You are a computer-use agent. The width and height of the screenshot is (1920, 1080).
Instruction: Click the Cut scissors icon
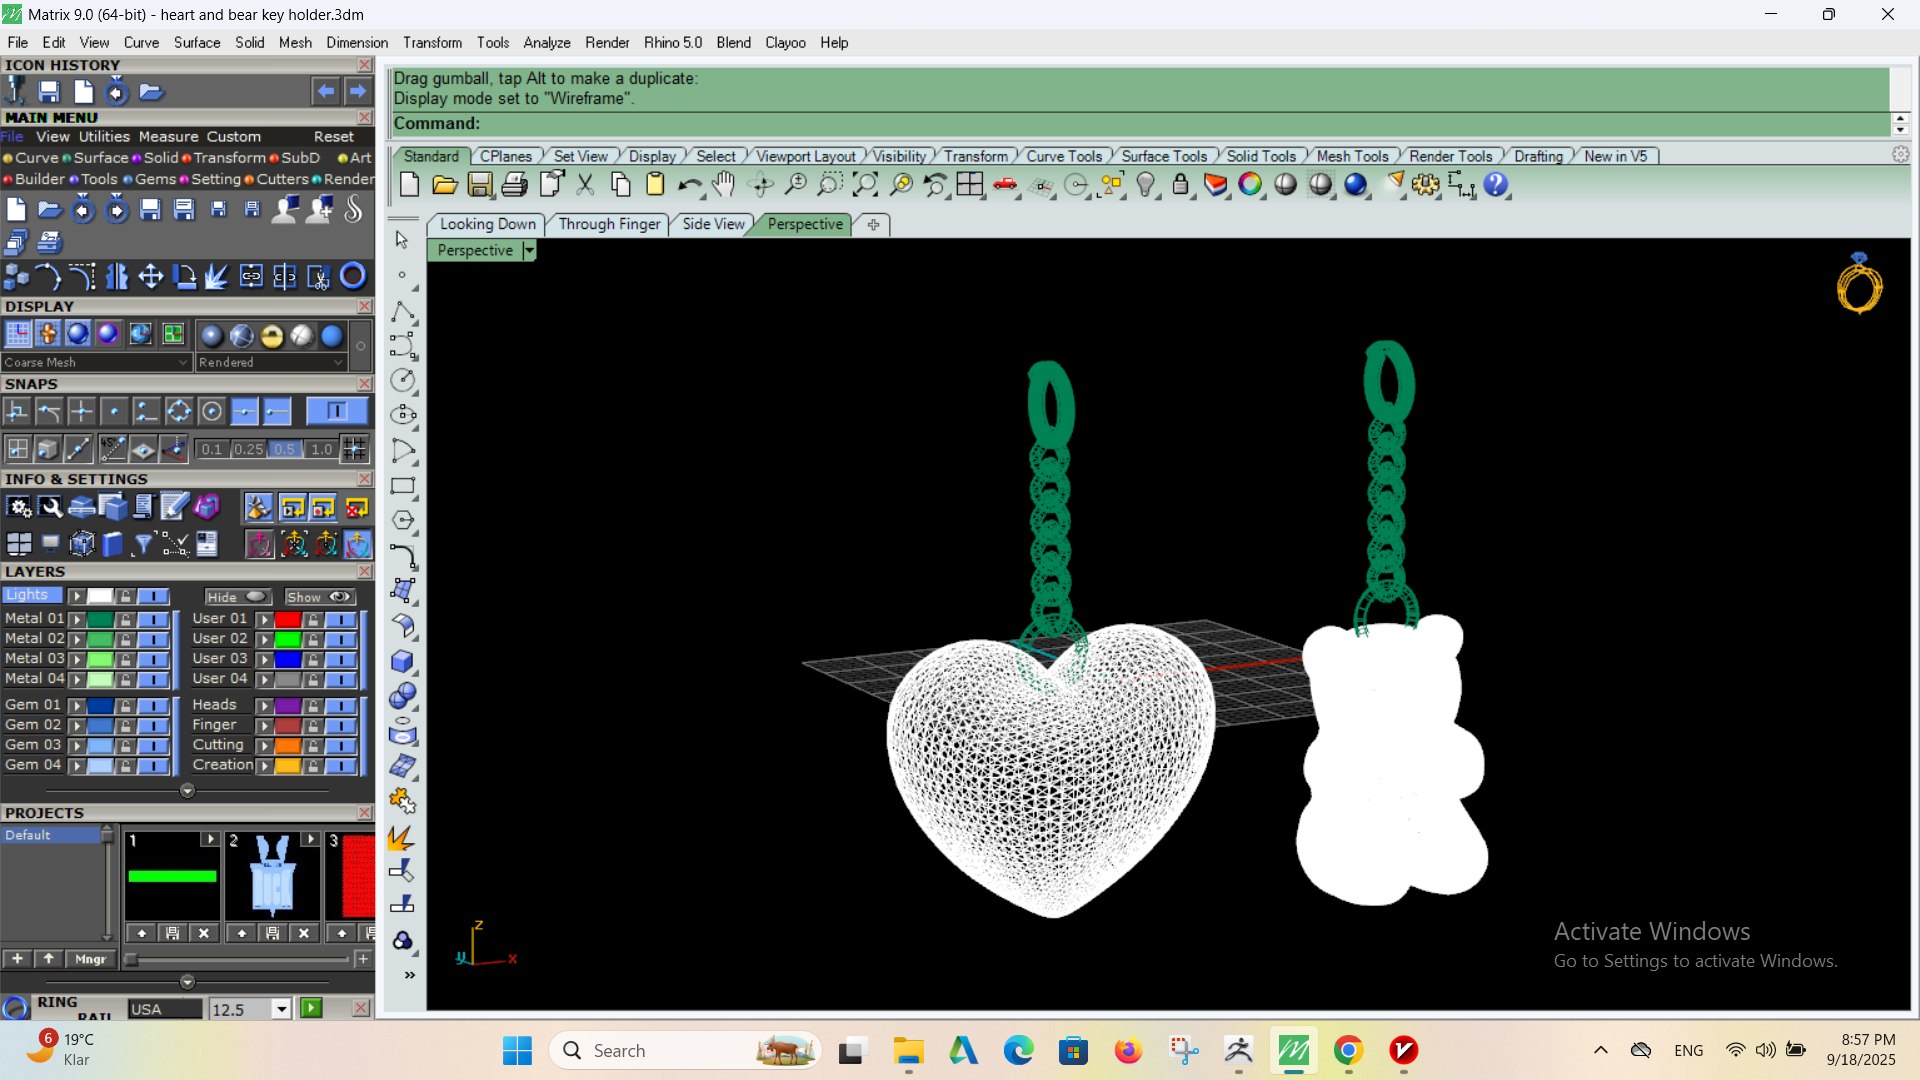point(585,185)
